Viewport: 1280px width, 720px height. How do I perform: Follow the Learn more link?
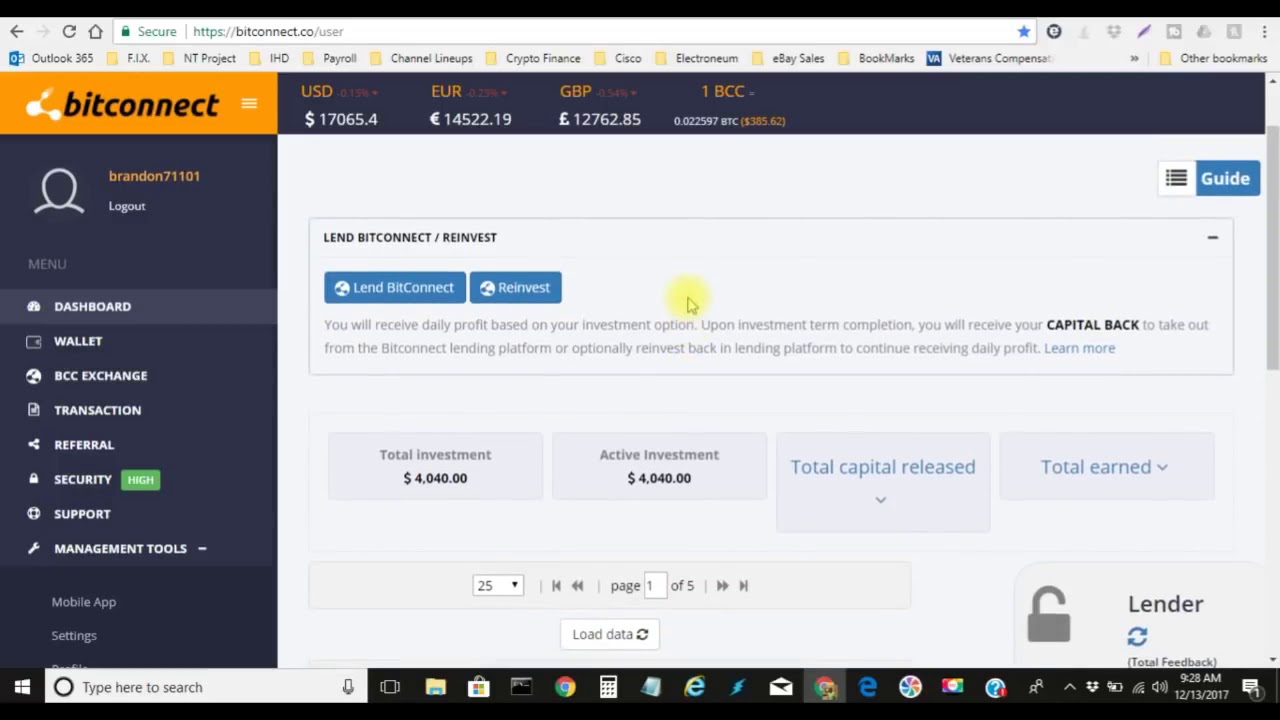pyautogui.click(x=1079, y=348)
